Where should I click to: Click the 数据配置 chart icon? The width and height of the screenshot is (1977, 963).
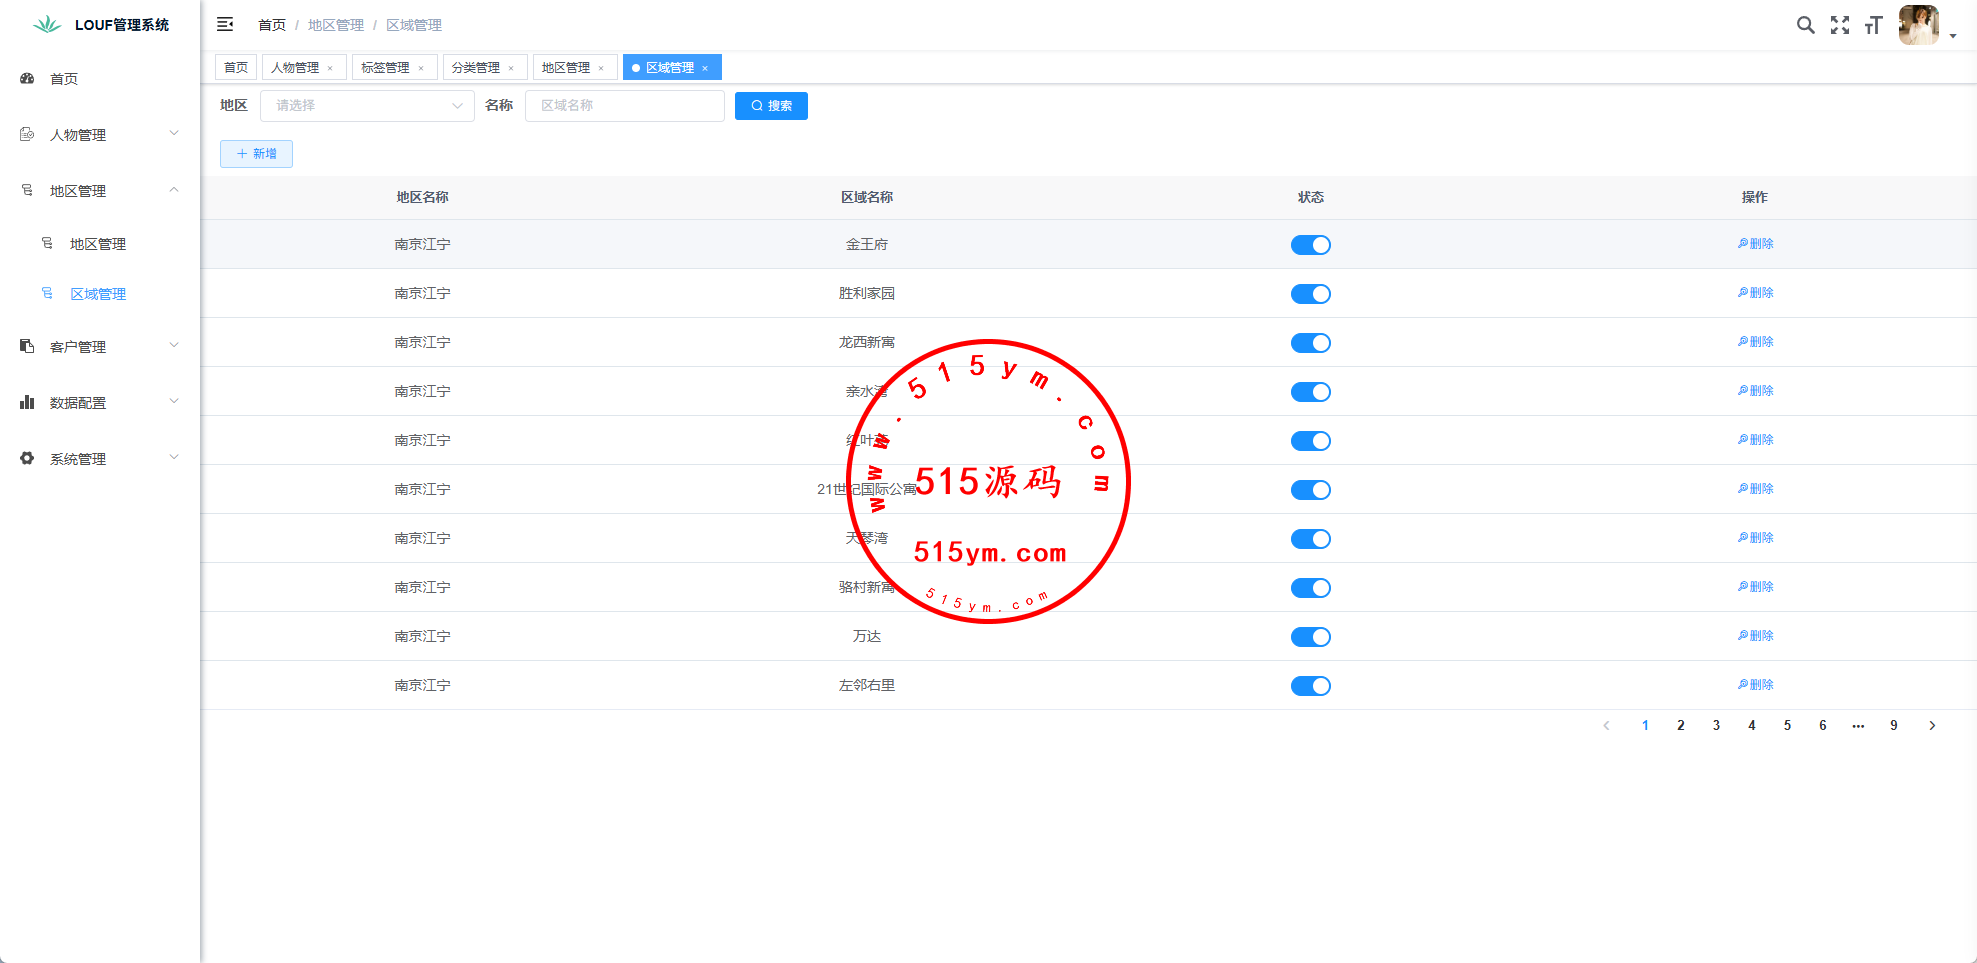(x=27, y=403)
